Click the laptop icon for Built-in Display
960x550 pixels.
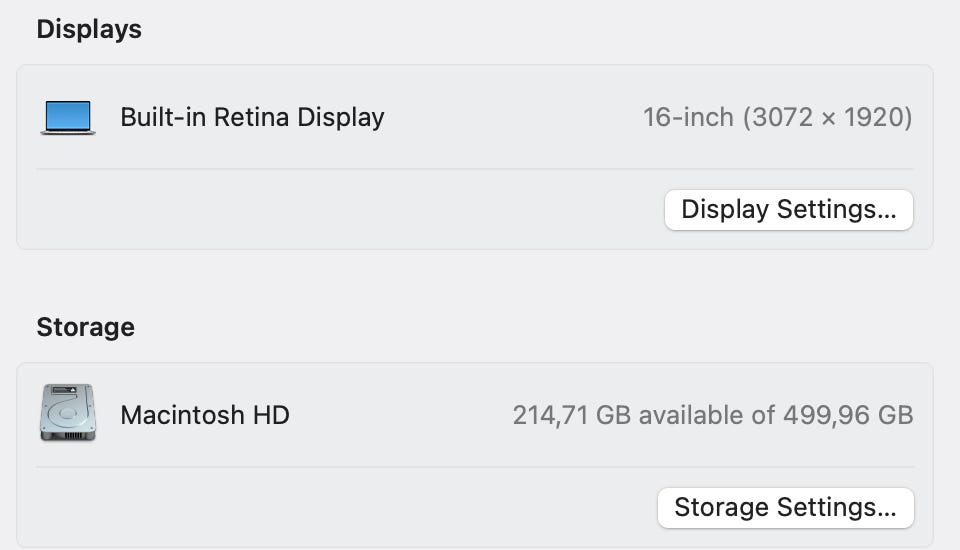click(68, 117)
